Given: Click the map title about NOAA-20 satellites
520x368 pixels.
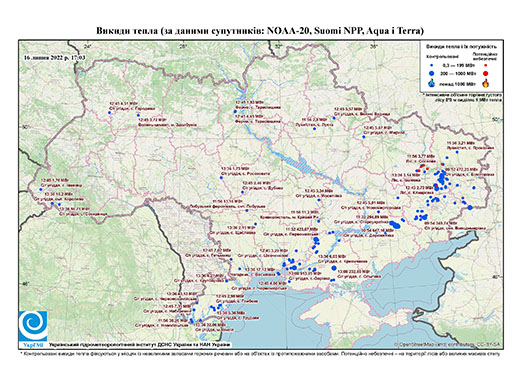Looking at the screenshot, I should [260, 31].
